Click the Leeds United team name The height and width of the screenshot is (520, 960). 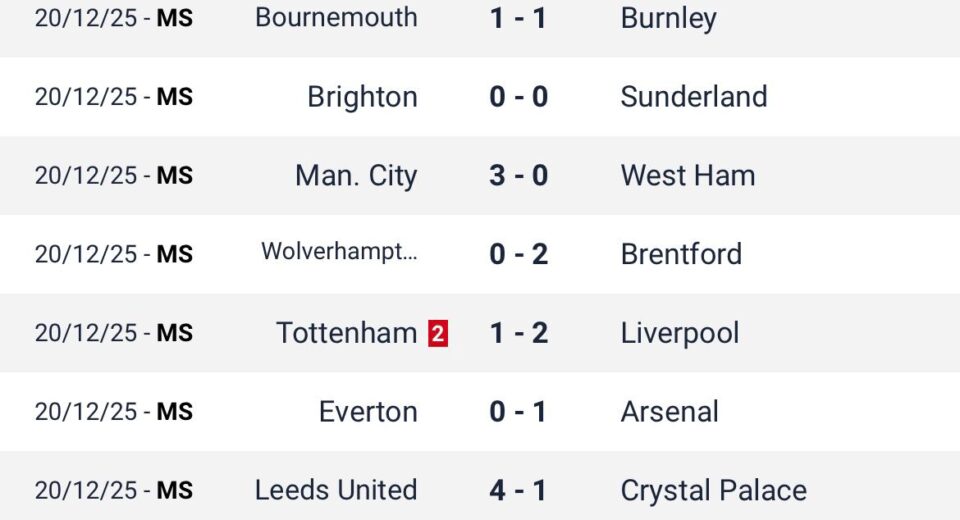[336, 490]
